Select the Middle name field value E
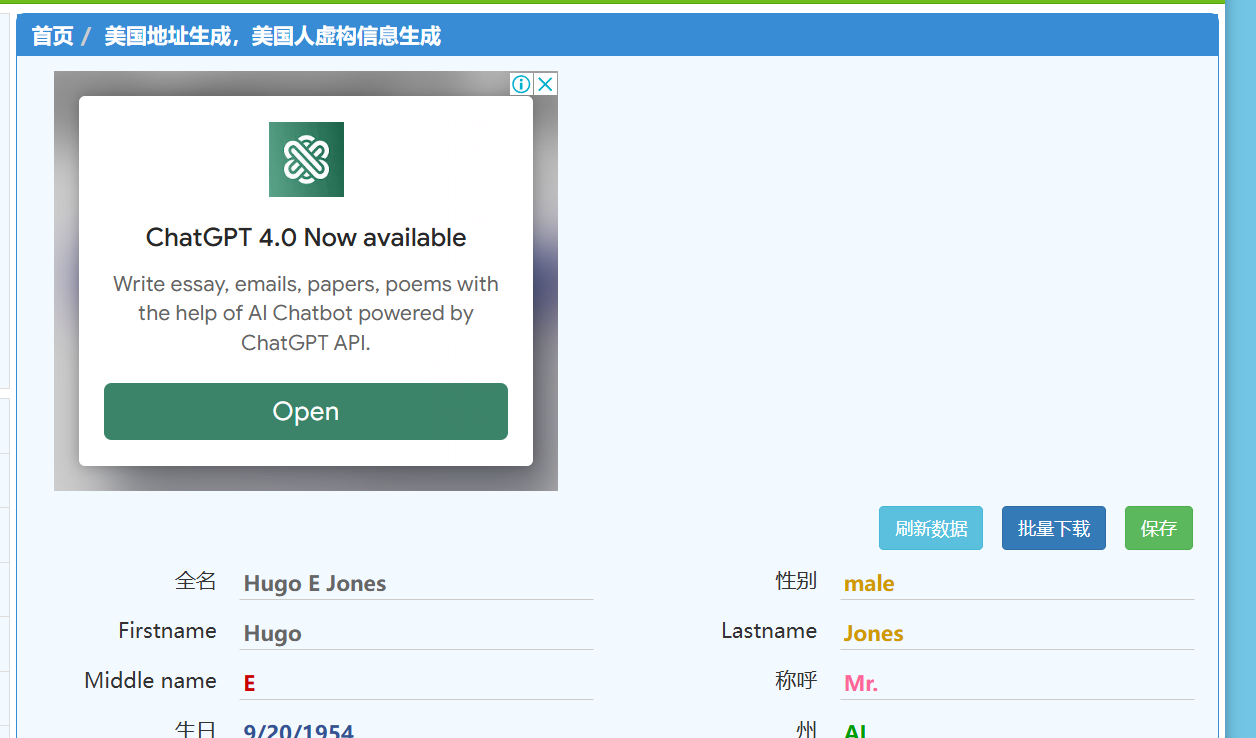The height and width of the screenshot is (738, 1256). (416, 683)
